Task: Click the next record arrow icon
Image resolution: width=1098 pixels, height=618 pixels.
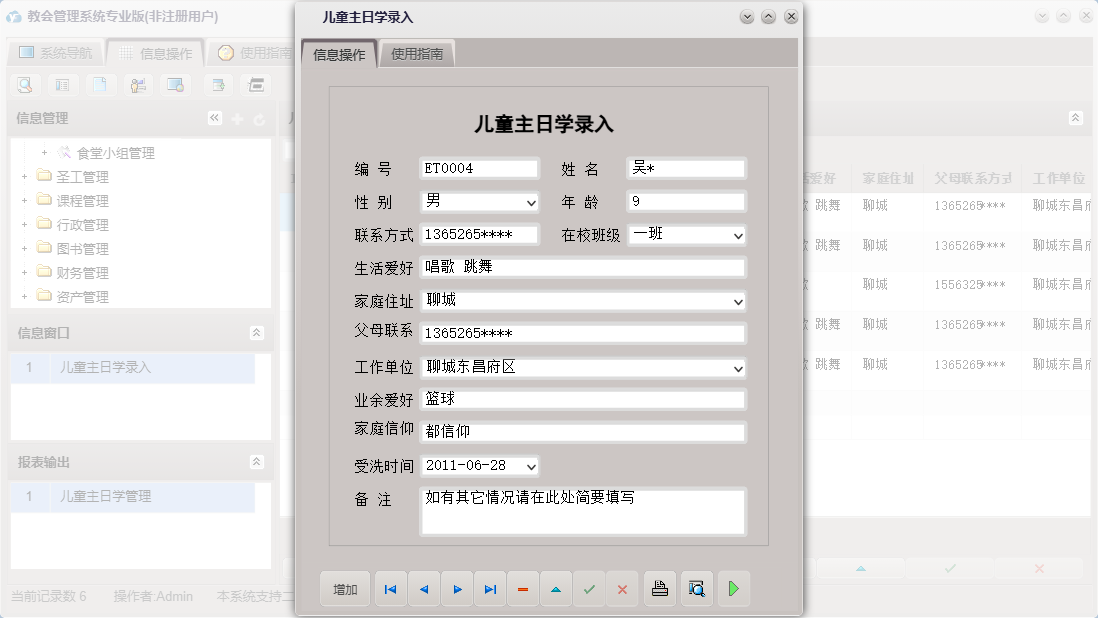Action: 457,589
